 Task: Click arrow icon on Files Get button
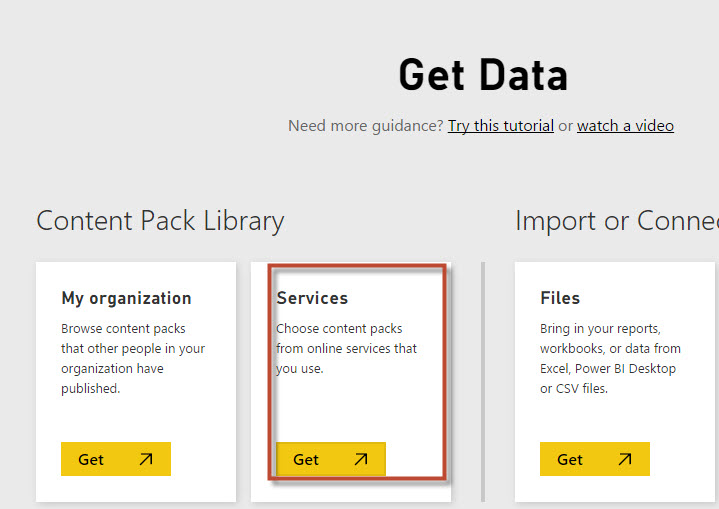625,460
